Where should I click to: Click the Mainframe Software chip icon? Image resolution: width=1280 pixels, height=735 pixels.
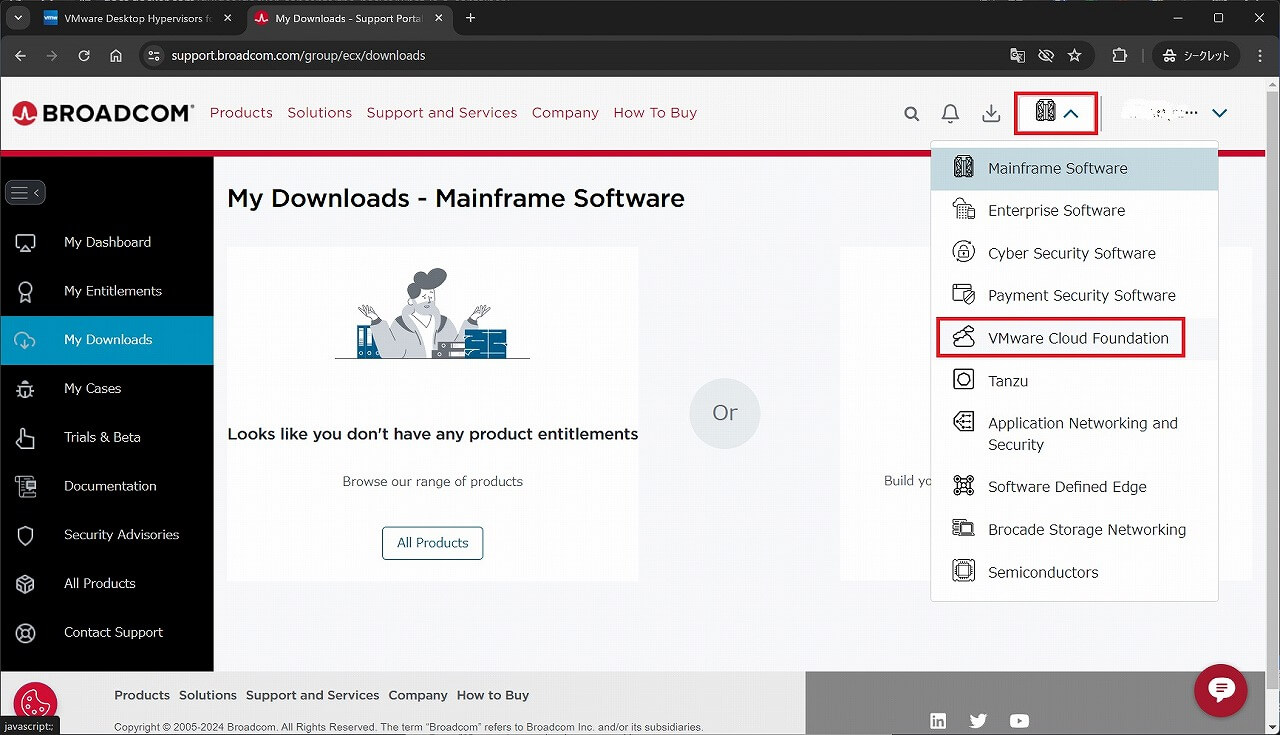pyautogui.click(x=963, y=167)
